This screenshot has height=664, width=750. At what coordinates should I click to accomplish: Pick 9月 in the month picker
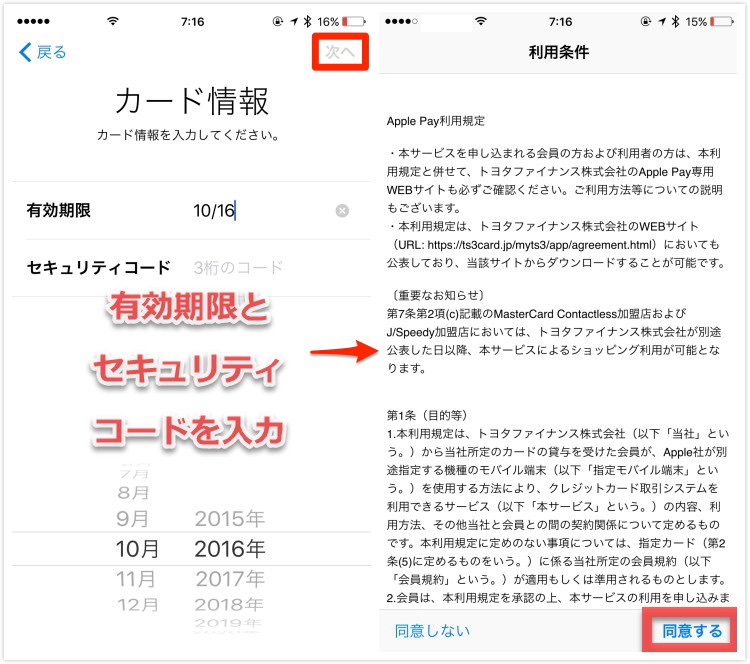point(132,519)
